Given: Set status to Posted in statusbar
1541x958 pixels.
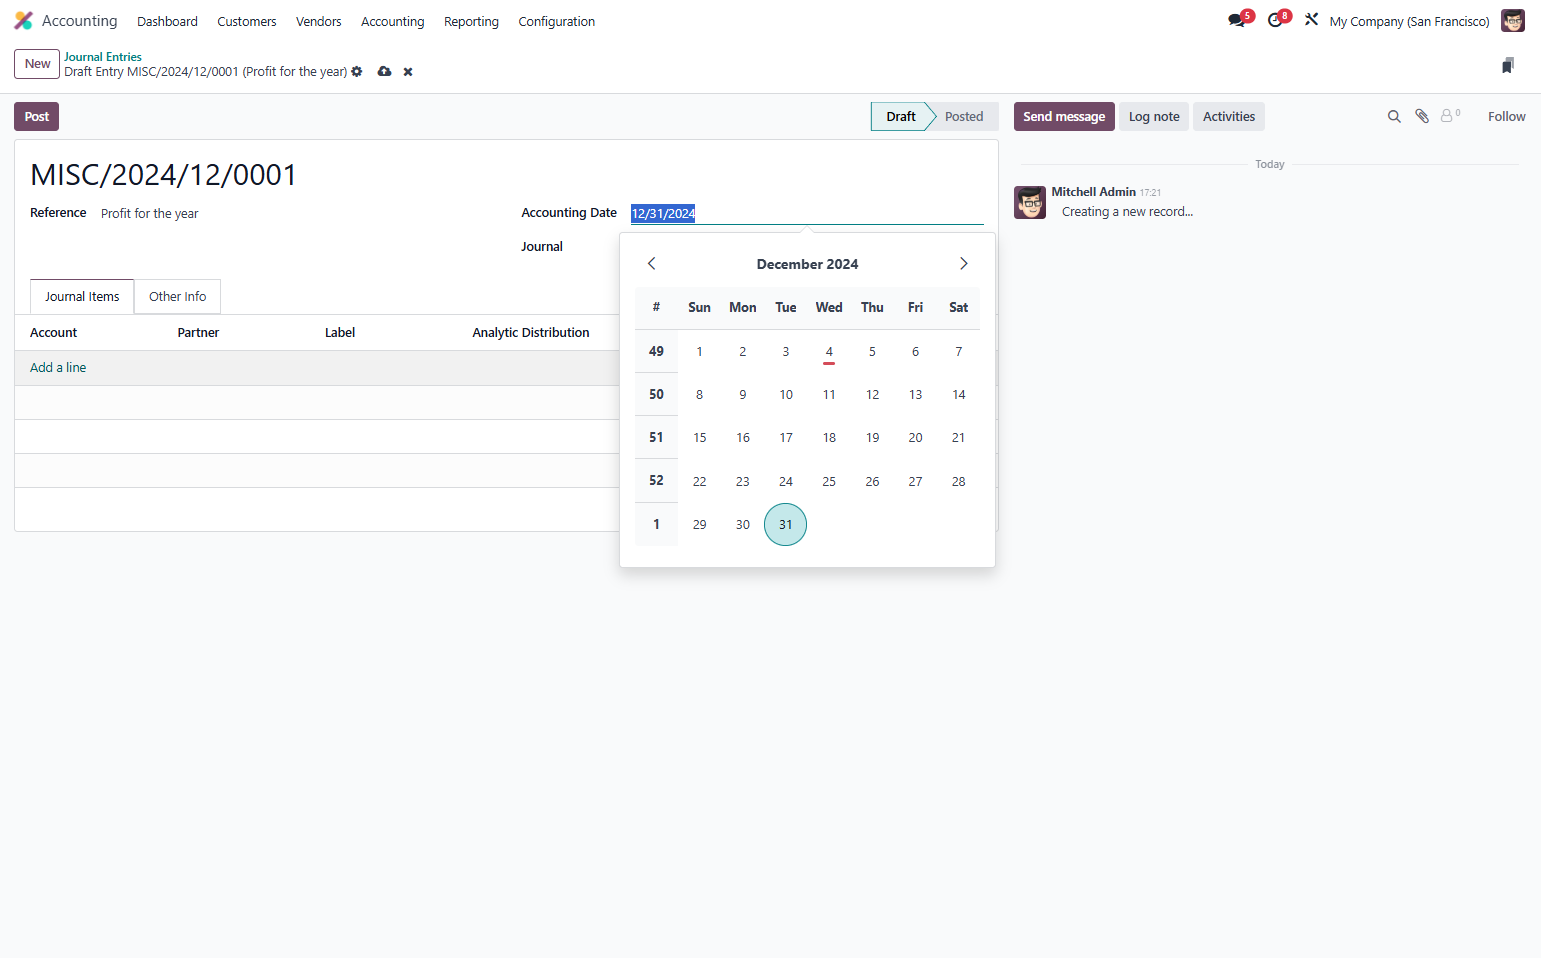Looking at the screenshot, I should tap(964, 117).
